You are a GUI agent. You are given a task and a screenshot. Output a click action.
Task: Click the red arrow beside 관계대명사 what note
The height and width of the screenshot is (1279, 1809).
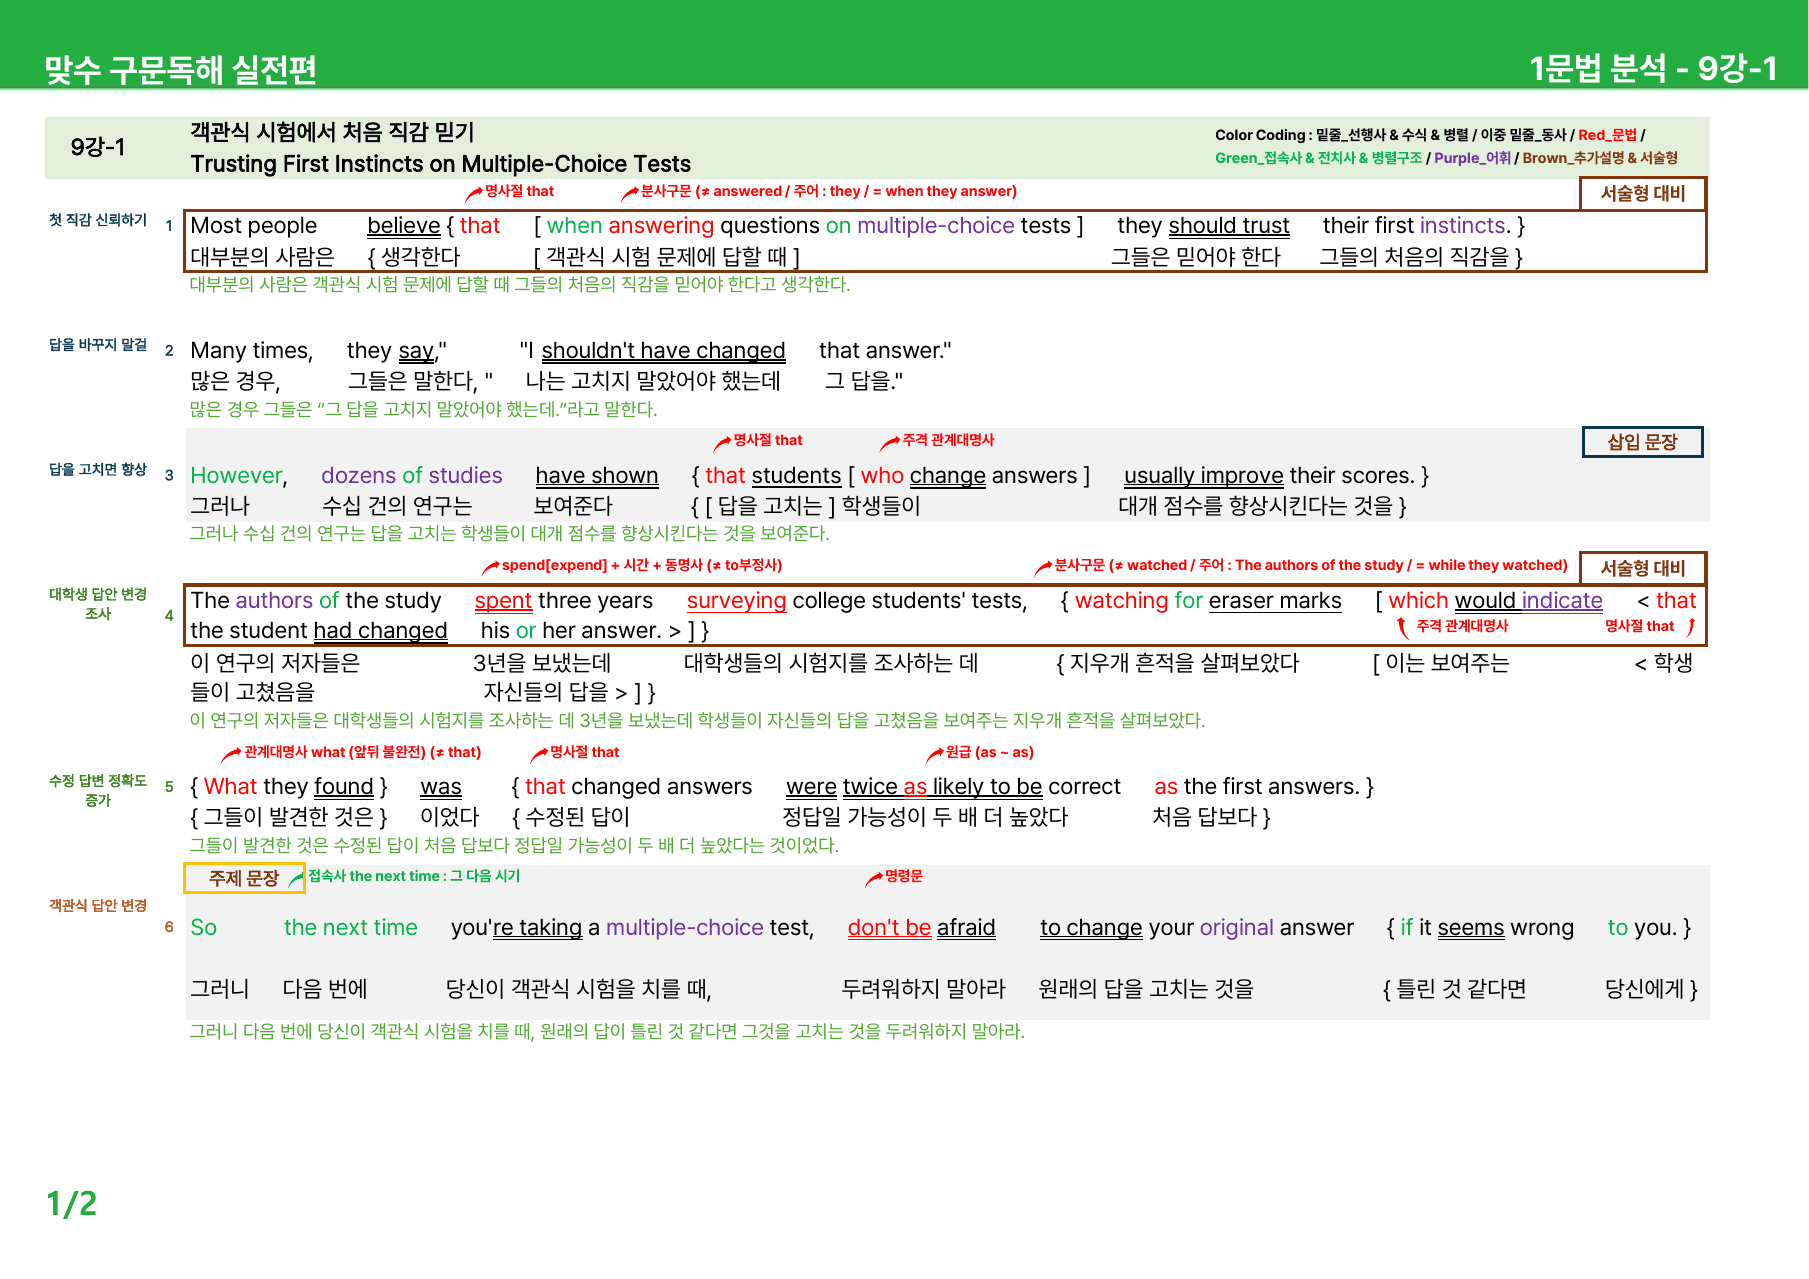tap(232, 753)
